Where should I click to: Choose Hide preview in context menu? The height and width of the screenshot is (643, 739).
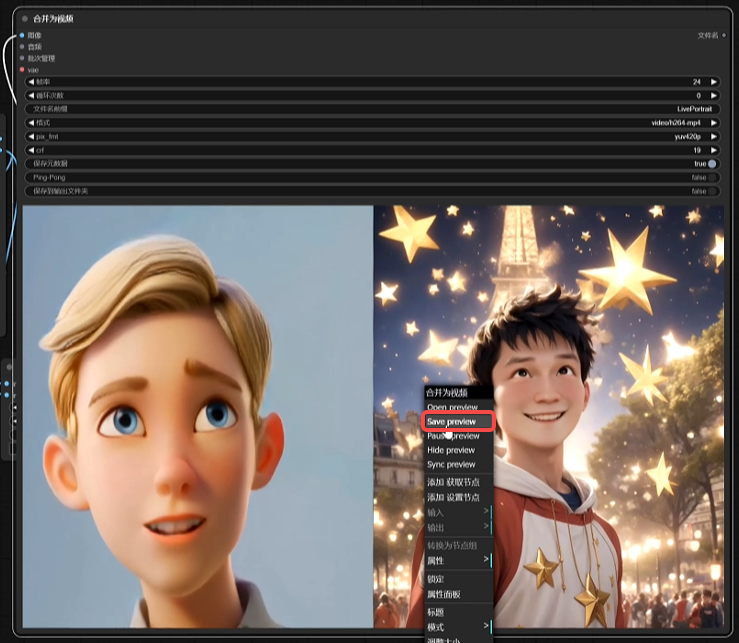[x=459, y=451]
